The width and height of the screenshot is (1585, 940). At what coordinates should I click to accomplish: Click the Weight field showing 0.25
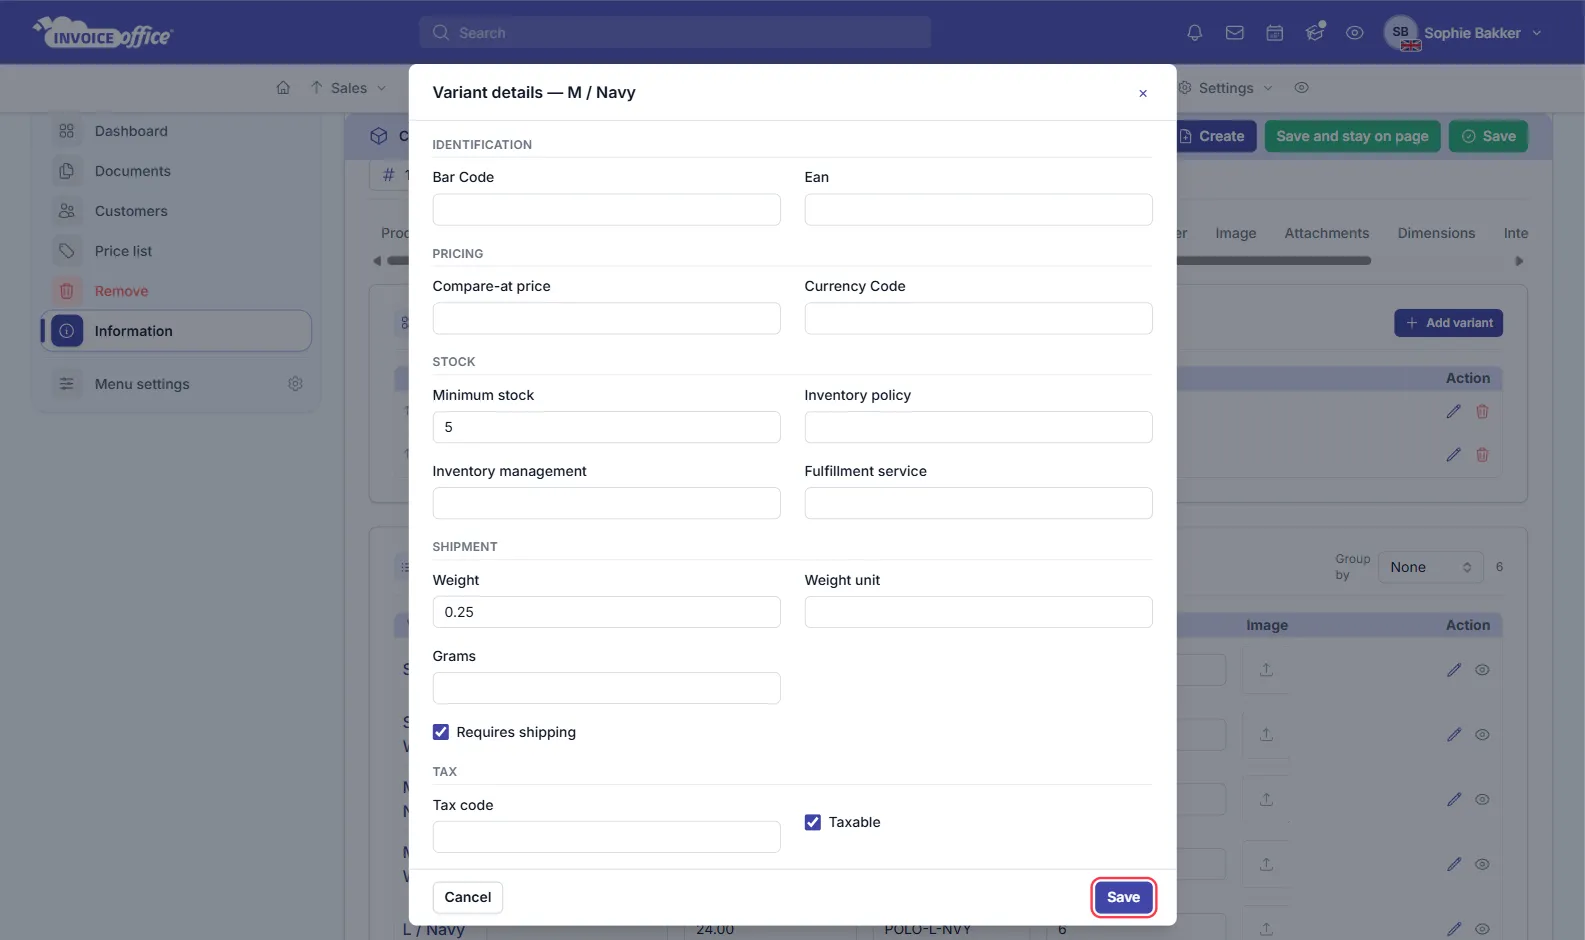(606, 612)
